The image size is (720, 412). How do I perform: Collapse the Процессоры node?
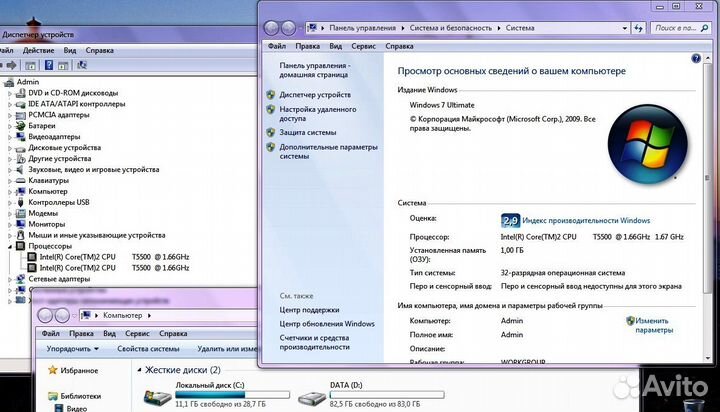click(x=10, y=247)
